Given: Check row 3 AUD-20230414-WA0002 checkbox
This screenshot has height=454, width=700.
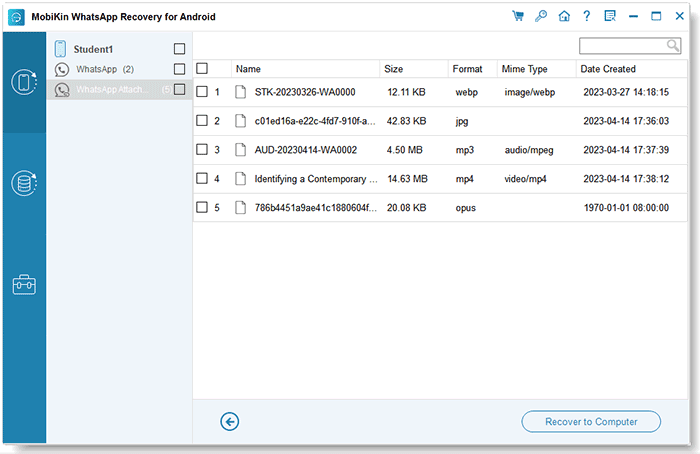Looking at the screenshot, I should pos(202,149).
